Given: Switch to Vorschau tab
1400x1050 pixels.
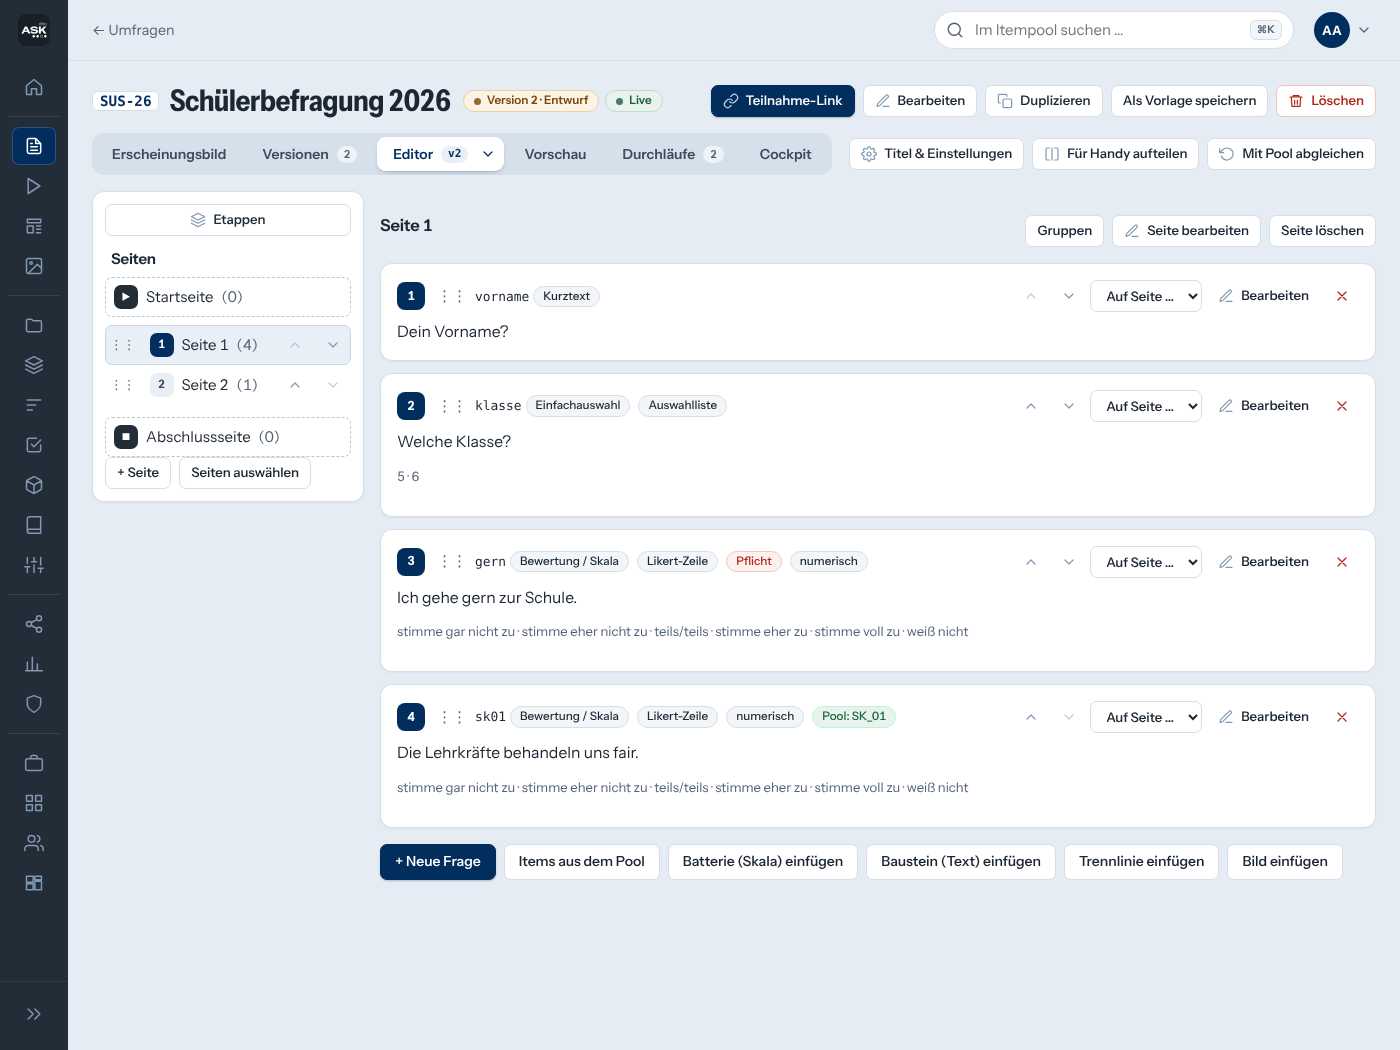Looking at the screenshot, I should (x=555, y=154).
